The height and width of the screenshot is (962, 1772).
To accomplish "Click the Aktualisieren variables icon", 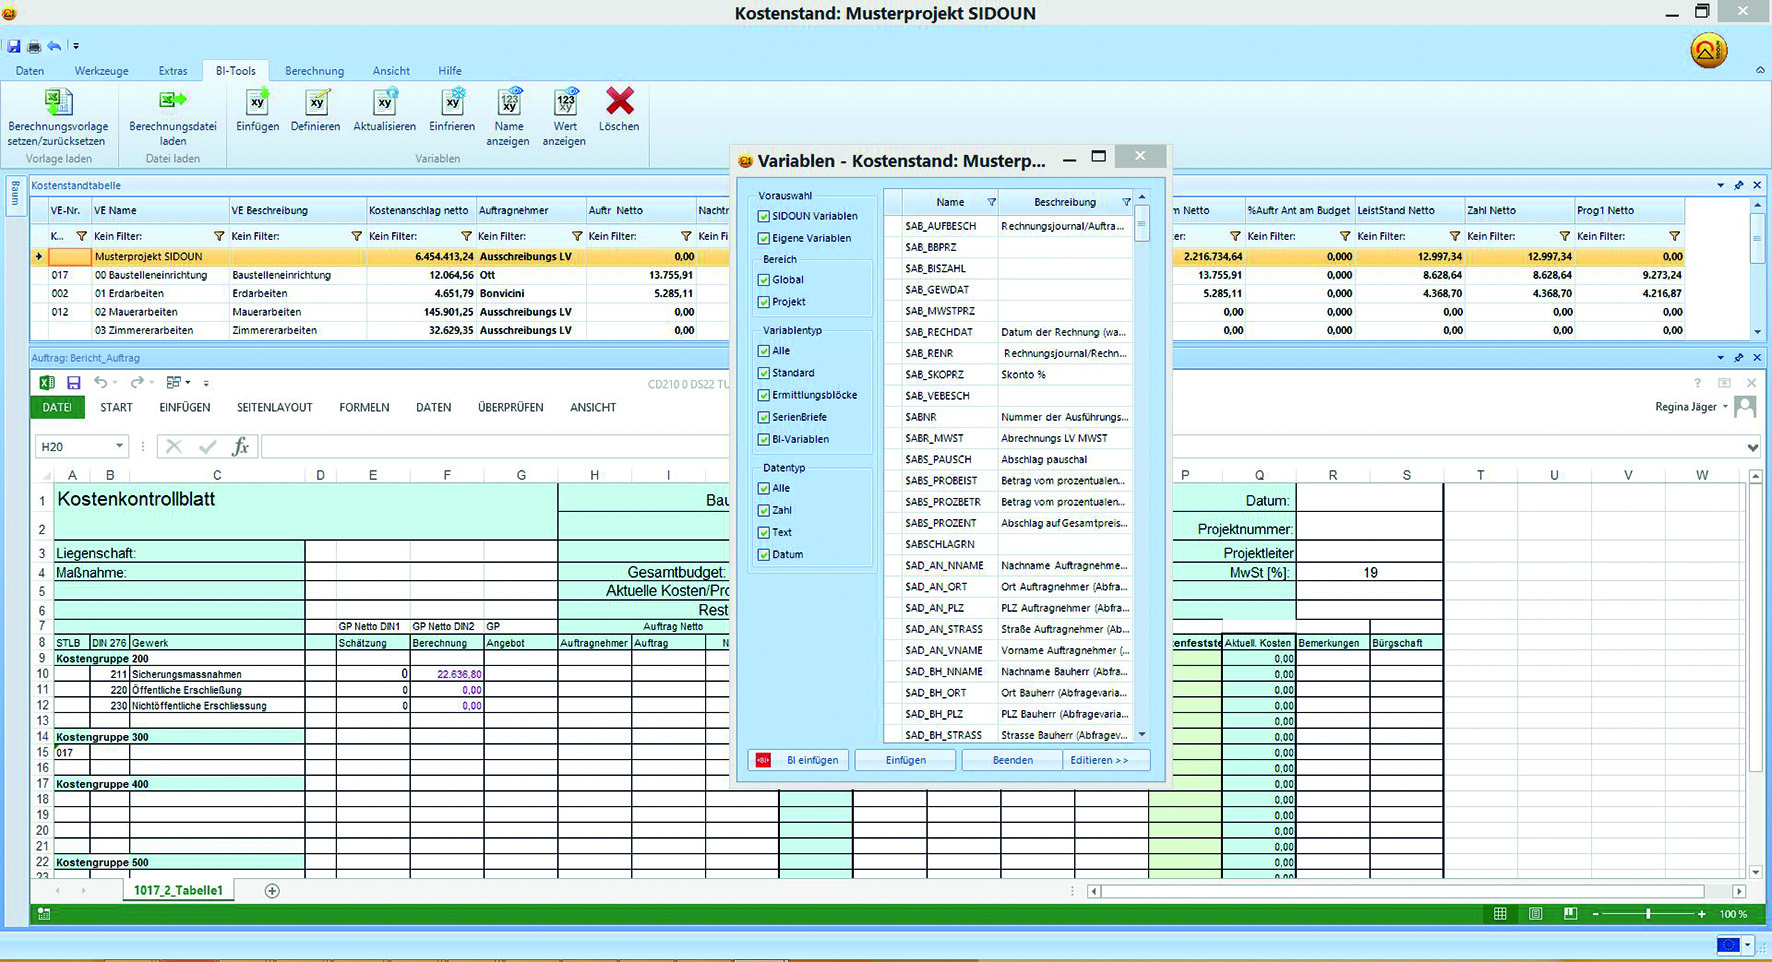I will coord(385,101).
